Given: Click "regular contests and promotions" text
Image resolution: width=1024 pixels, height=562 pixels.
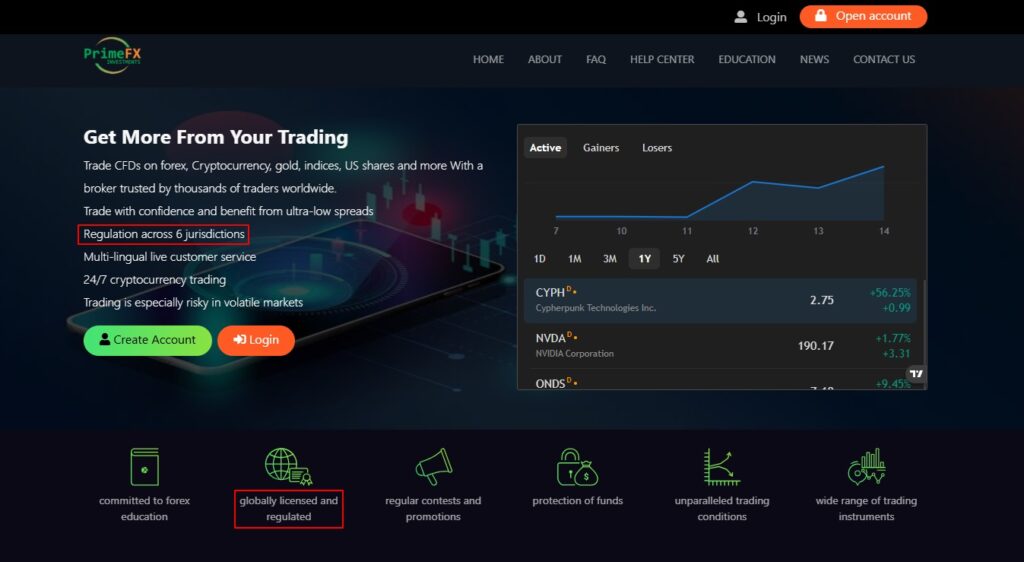Looking at the screenshot, I should (x=433, y=508).
